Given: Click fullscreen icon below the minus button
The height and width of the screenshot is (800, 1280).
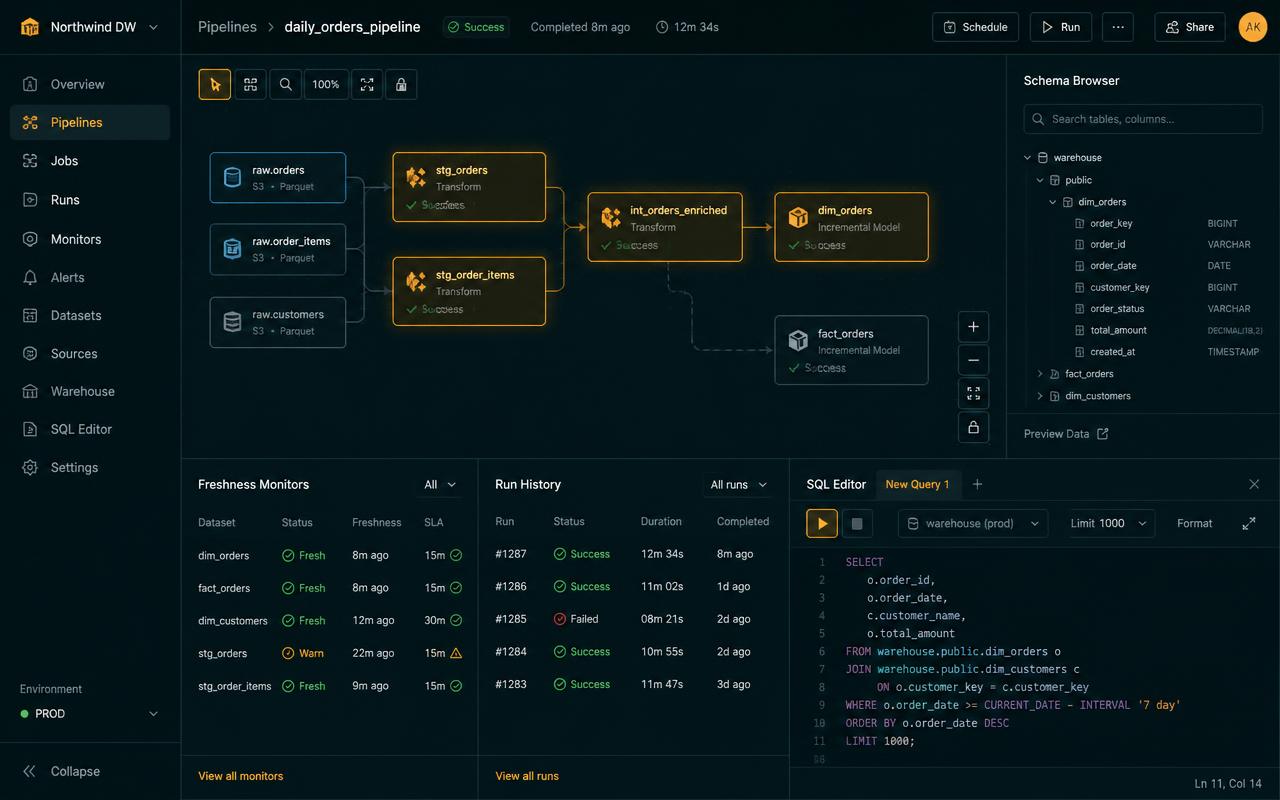Looking at the screenshot, I should pyautogui.click(x=974, y=394).
